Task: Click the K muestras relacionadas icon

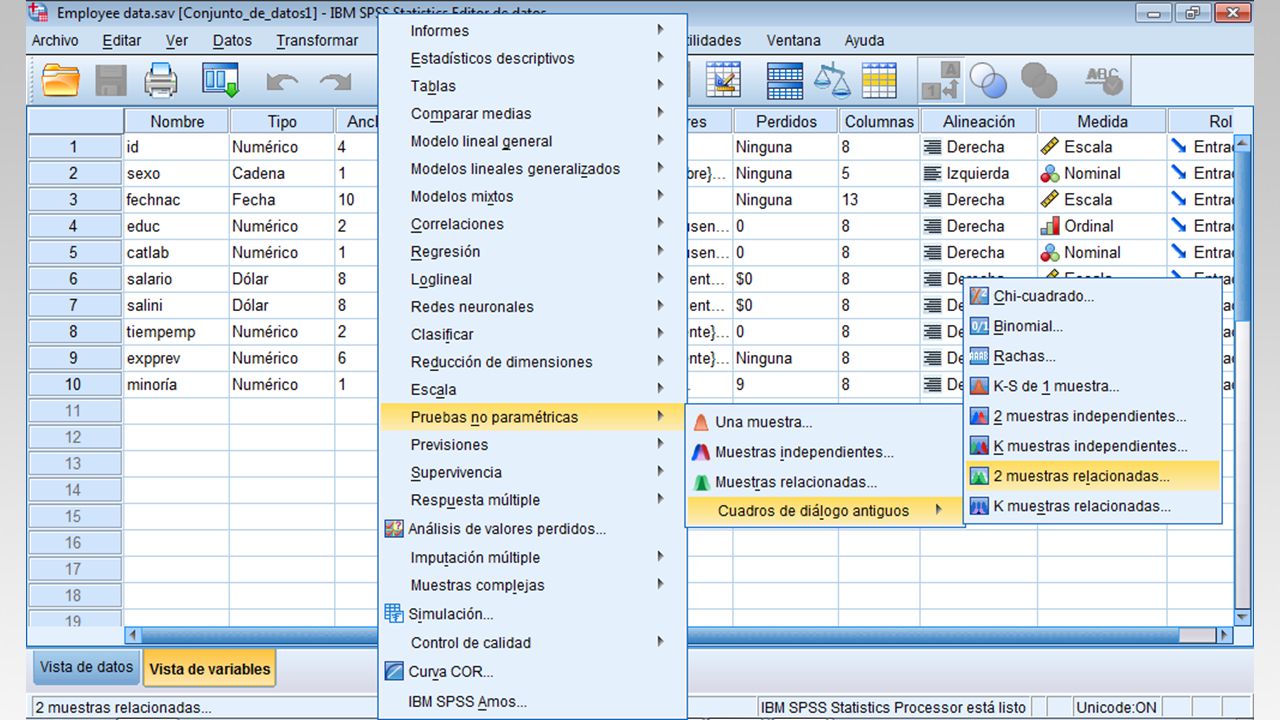Action: tap(979, 506)
